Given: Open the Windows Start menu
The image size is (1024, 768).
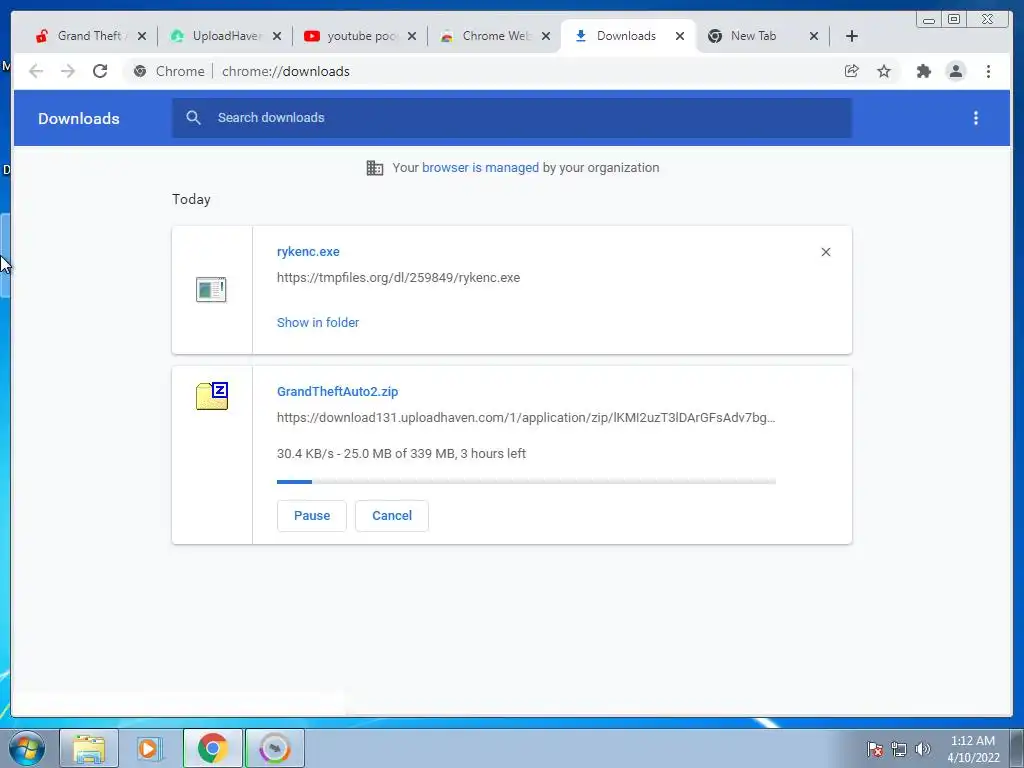Looking at the screenshot, I should [x=27, y=748].
